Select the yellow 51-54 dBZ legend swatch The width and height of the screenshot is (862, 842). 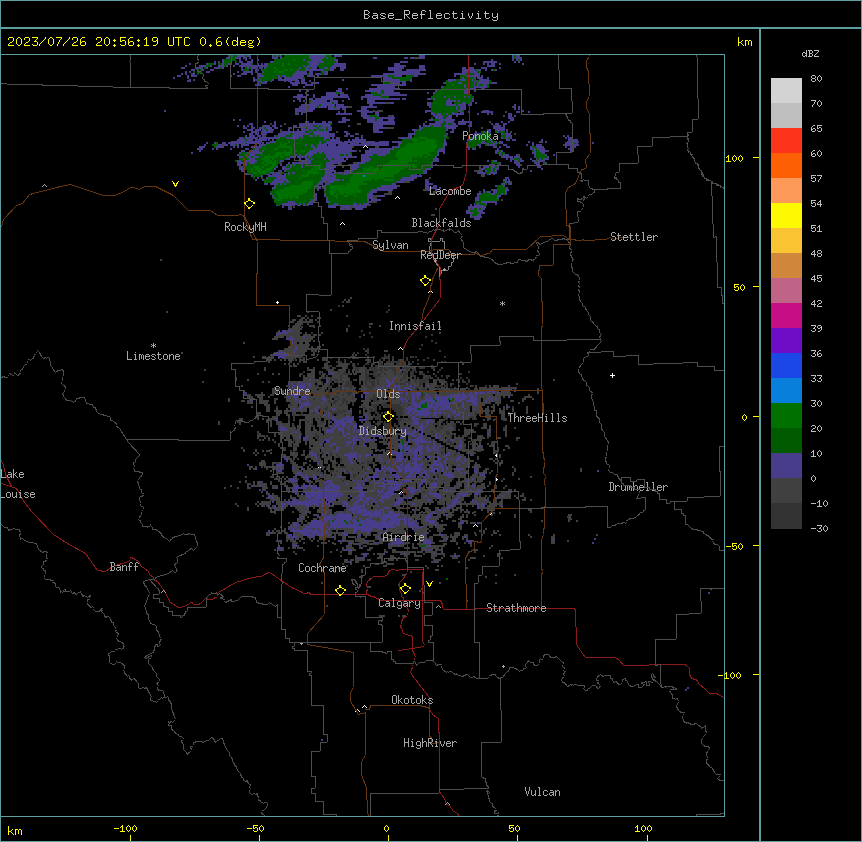(x=786, y=216)
